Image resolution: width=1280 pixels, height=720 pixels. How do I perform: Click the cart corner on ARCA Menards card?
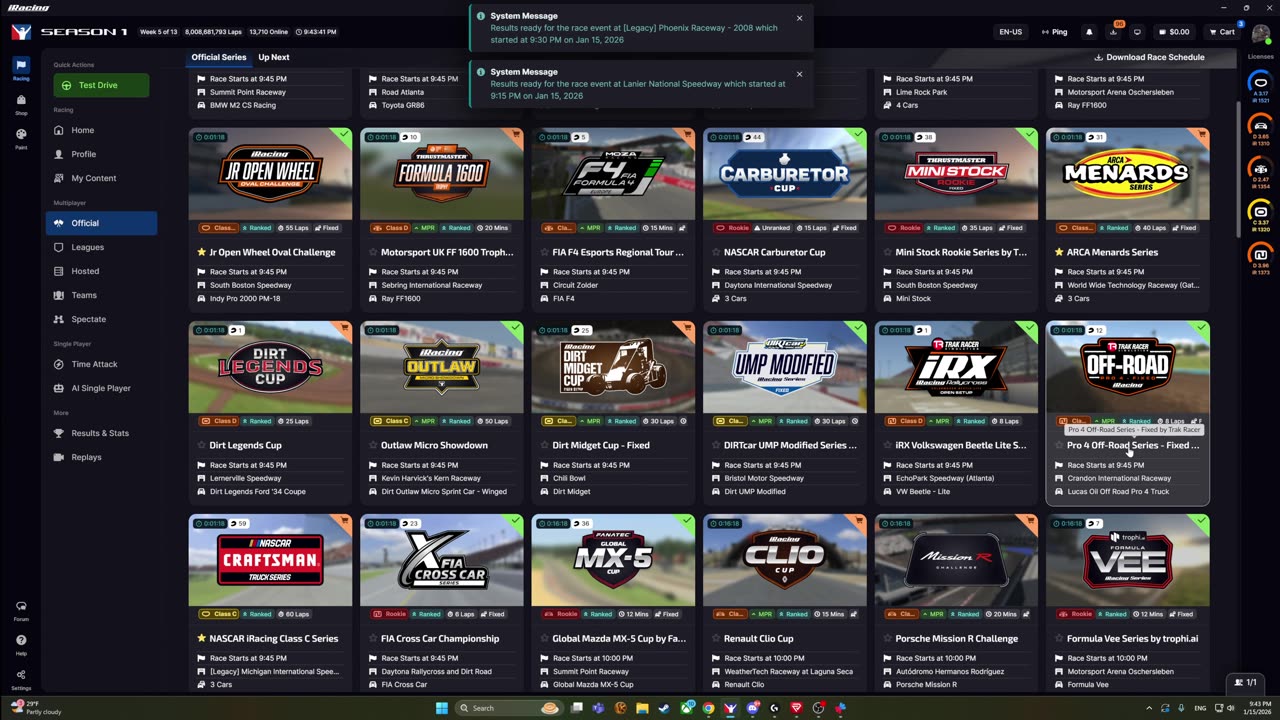1203,133
